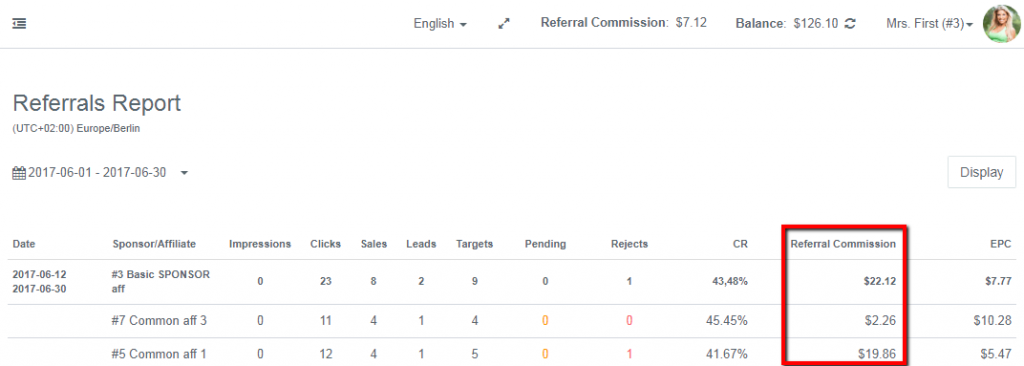Refresh the balance amount
Screen dimensions: 1024x366
click(850, 24)
